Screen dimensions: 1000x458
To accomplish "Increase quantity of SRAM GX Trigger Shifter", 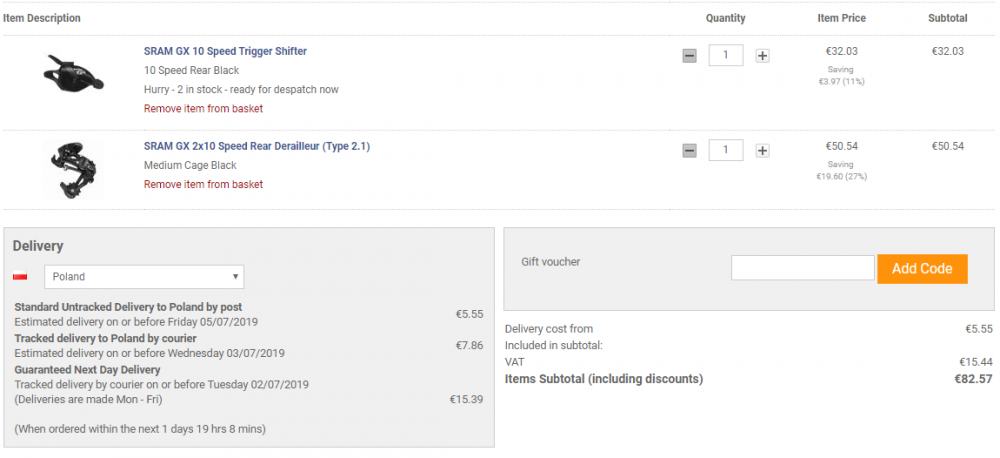I will click(762, 56).
